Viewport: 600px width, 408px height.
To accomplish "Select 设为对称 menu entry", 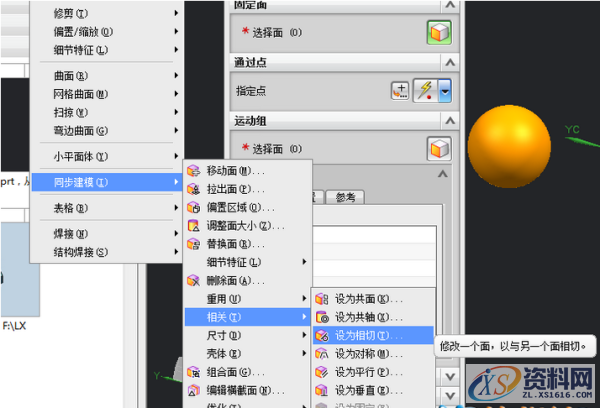I will click(x=371, y=354).
